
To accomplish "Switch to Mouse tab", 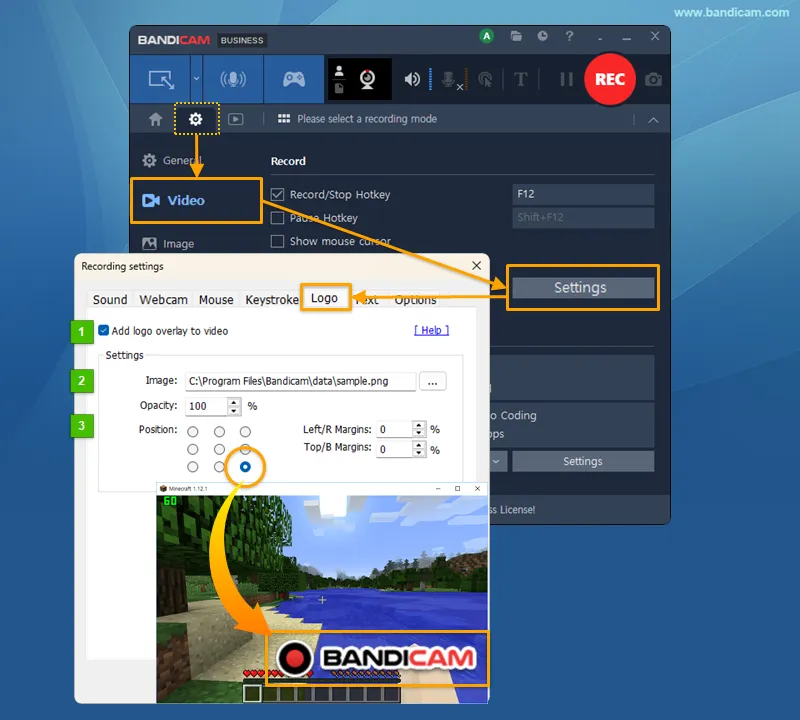I will tap(216, 300).
